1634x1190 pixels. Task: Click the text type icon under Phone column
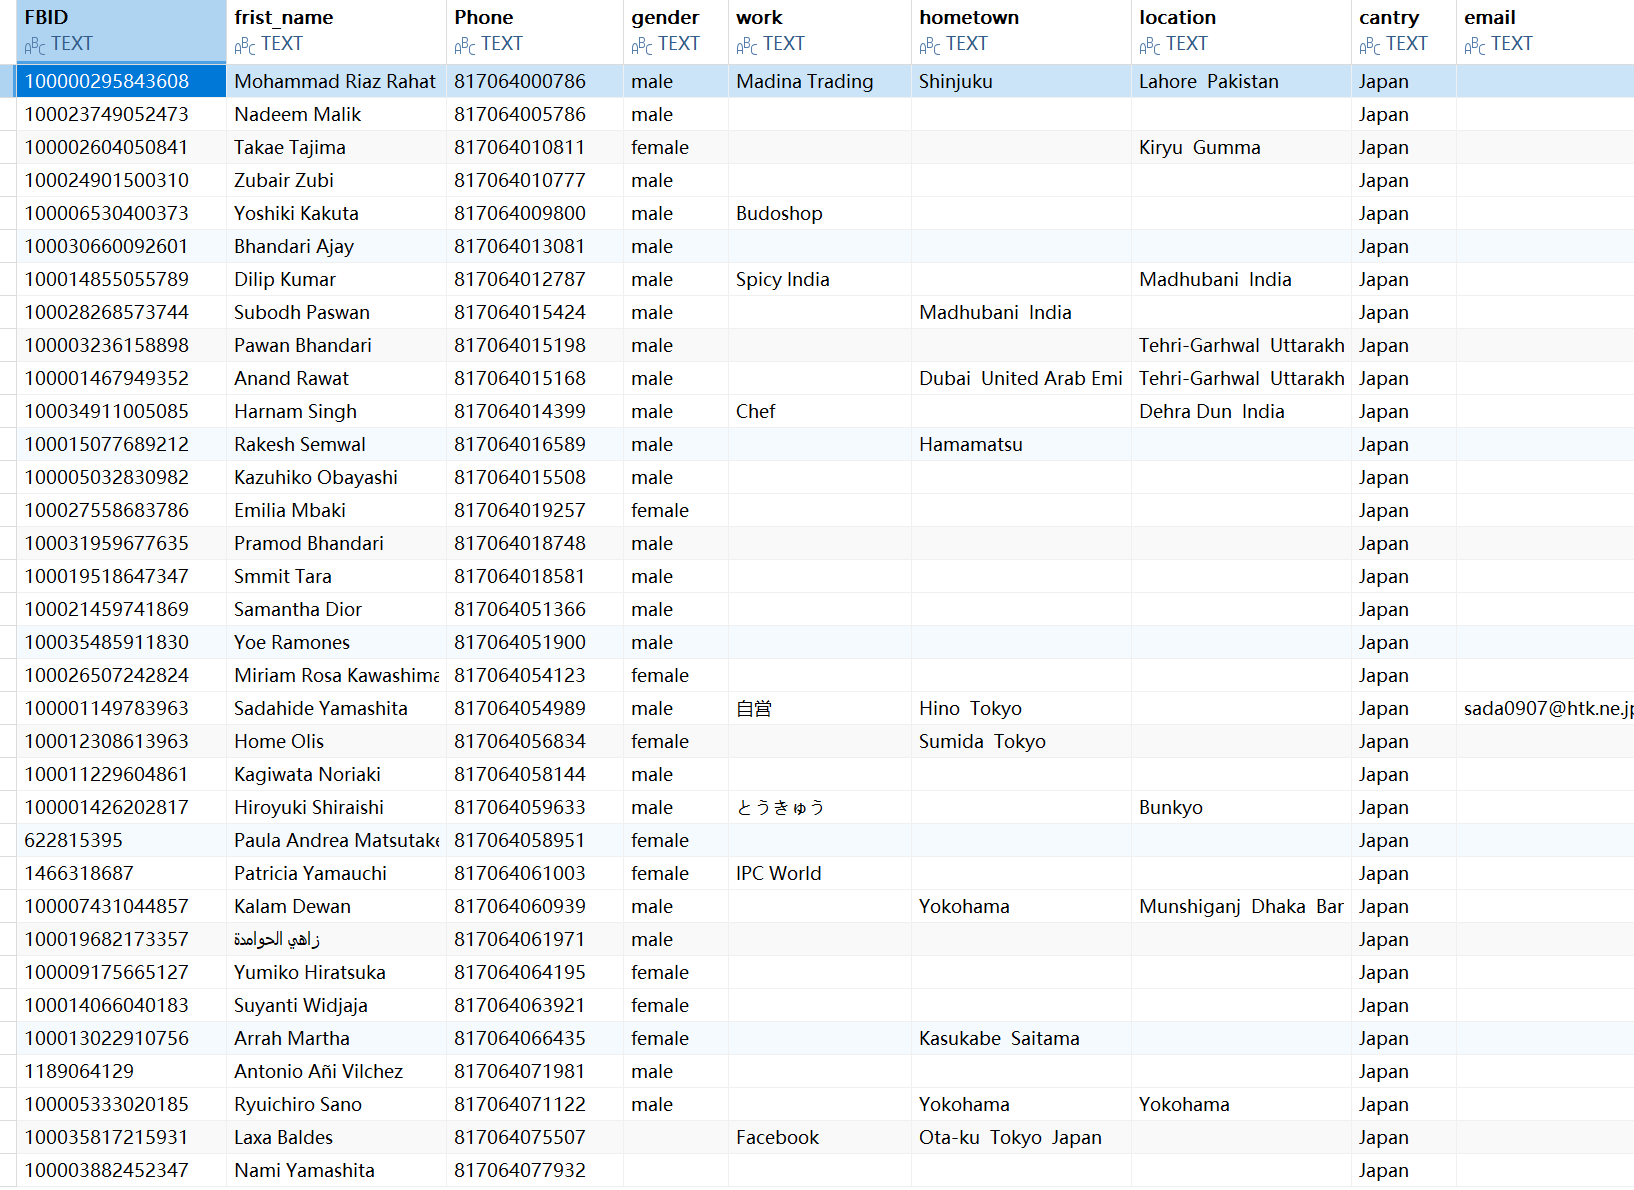464,45
